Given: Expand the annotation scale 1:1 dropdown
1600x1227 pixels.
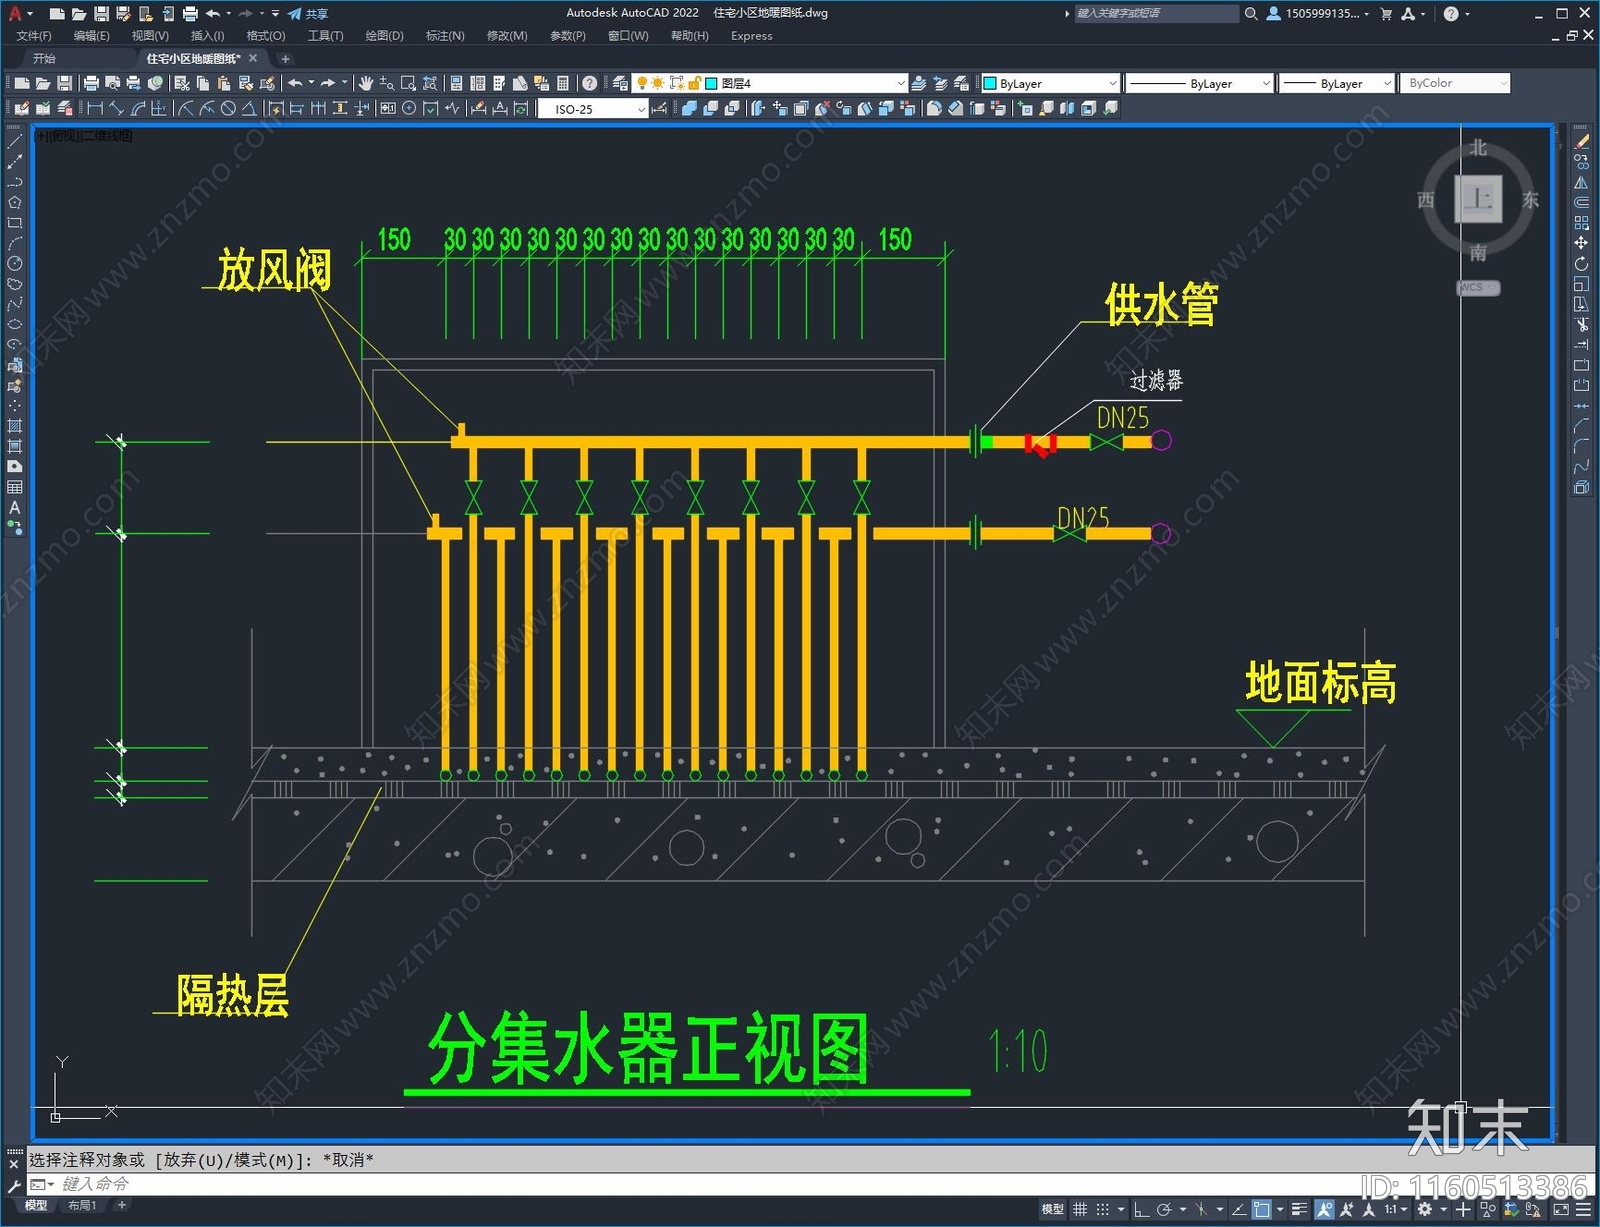Looking at the screenshot, I should pos(1404,1209).
